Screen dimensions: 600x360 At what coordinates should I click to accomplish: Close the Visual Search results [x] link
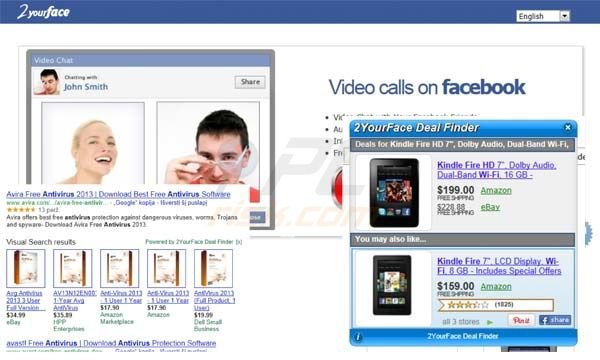[239, 242]
